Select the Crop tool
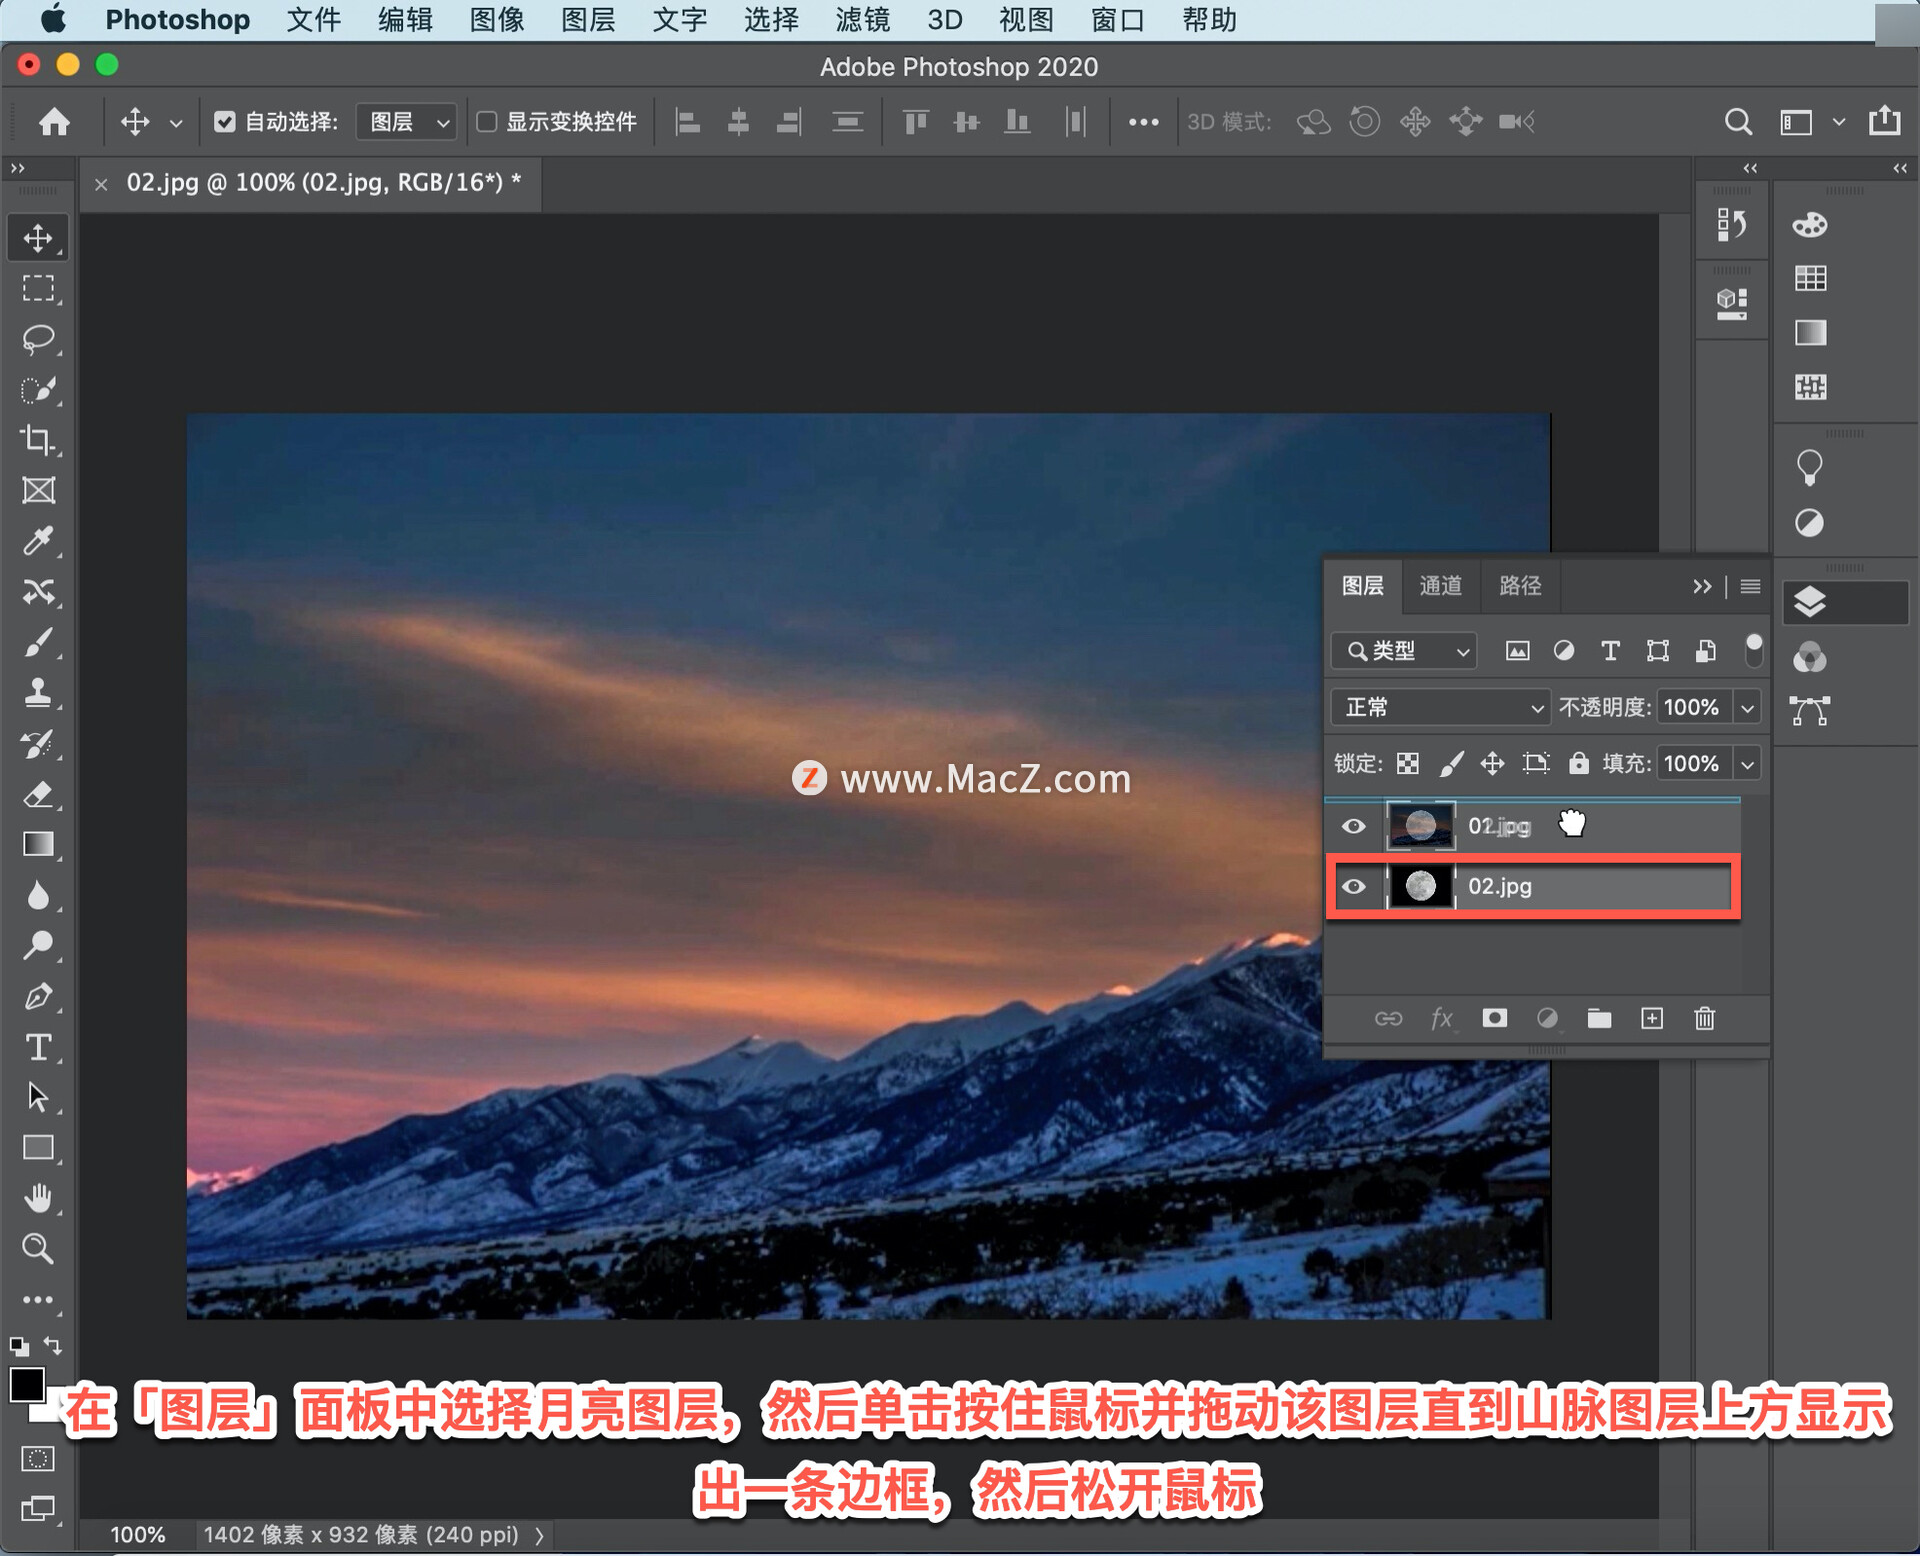The height and width of the screenshot is (1556, 1920). pyautogui.click(x=38, y=440)
